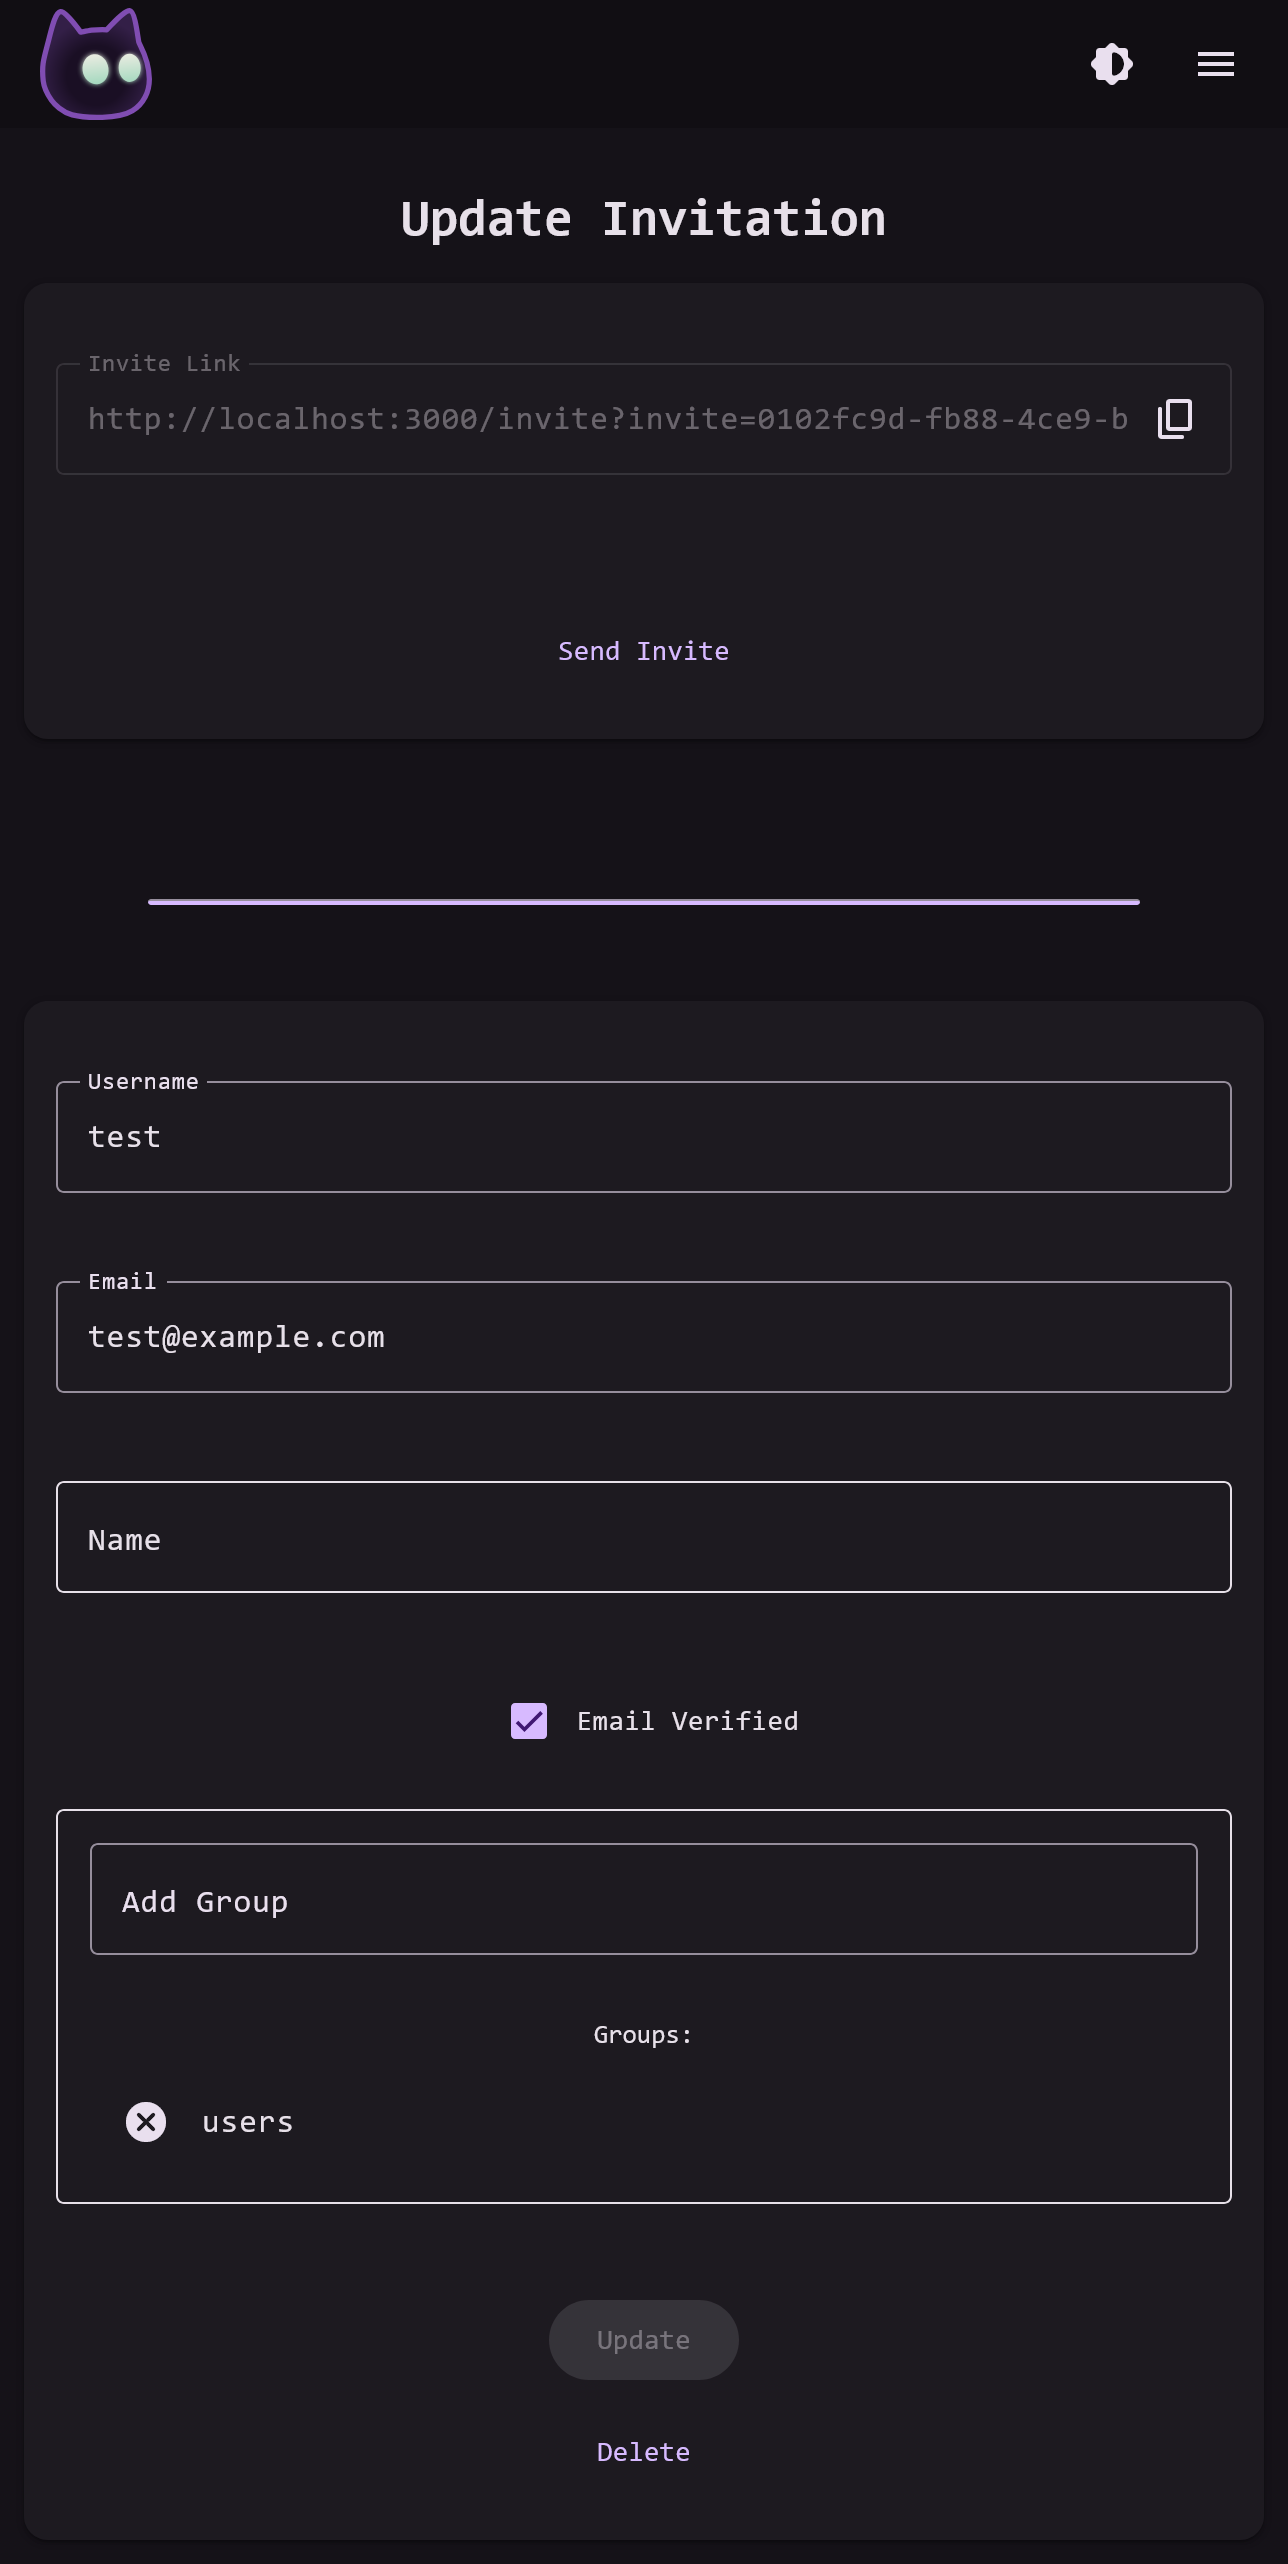This screenshot has height=2564, width=1288.
Task: Remove the users group
Action: 146,2122
